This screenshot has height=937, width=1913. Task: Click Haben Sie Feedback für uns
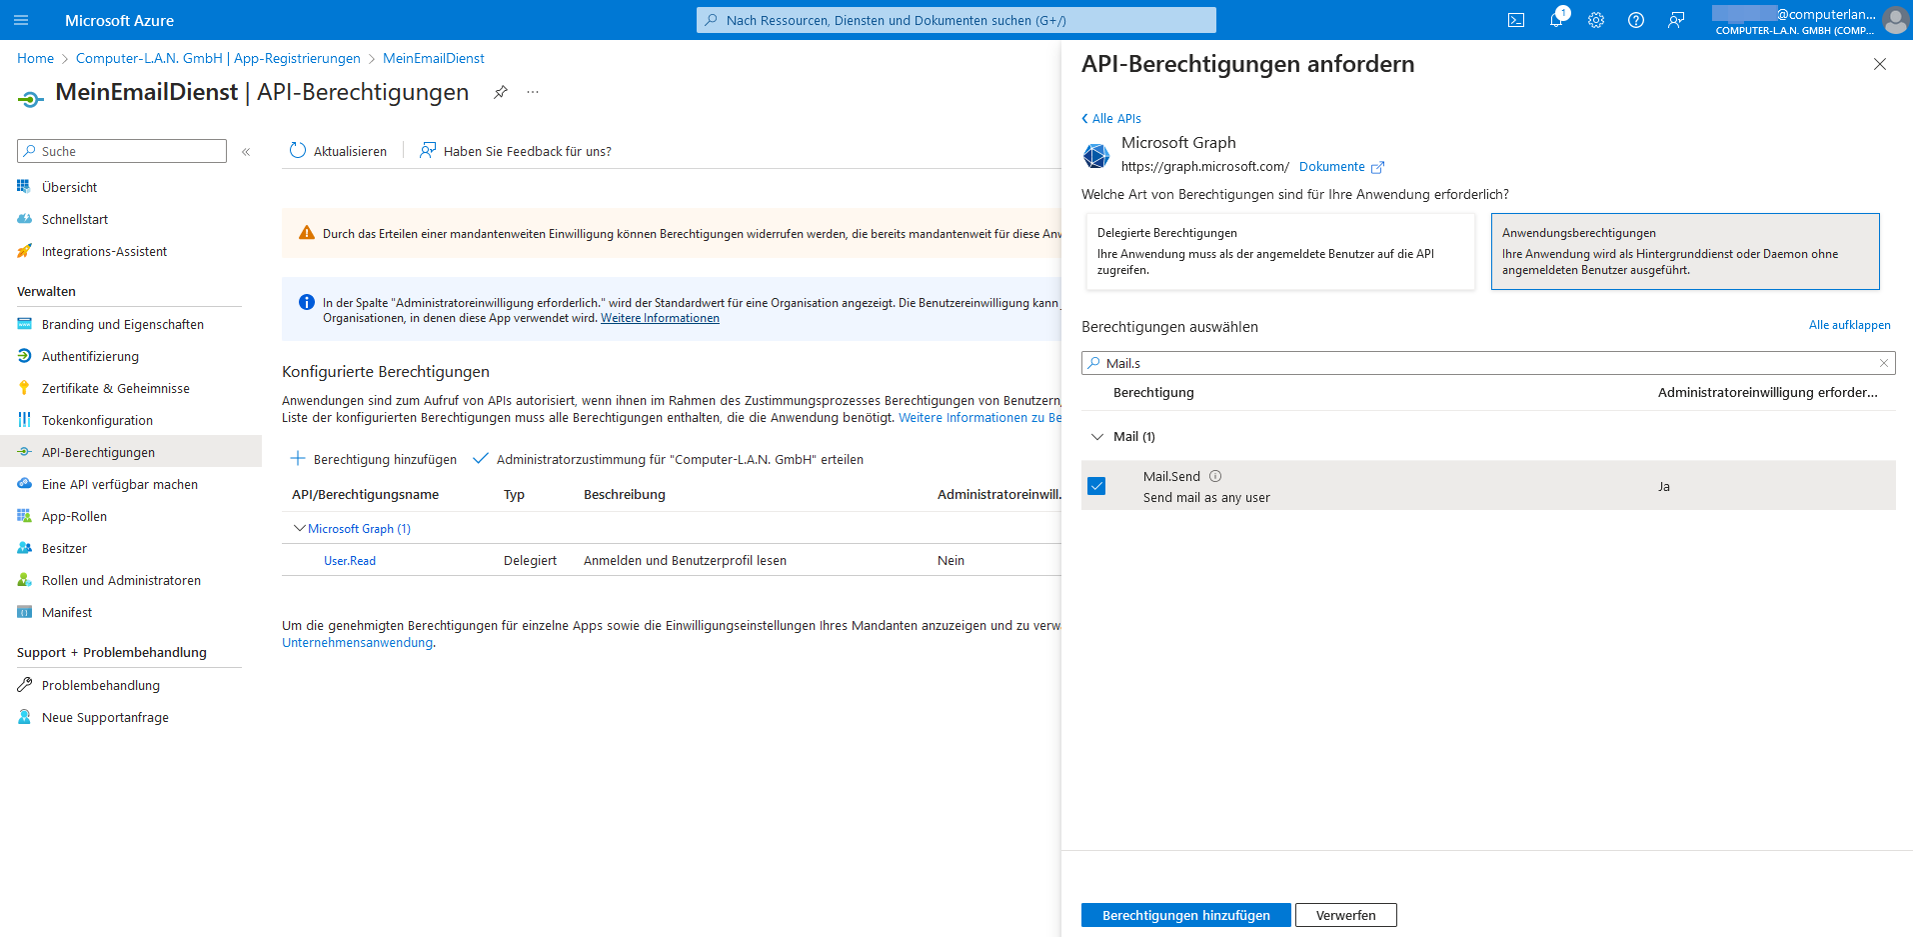pos(515,151)
